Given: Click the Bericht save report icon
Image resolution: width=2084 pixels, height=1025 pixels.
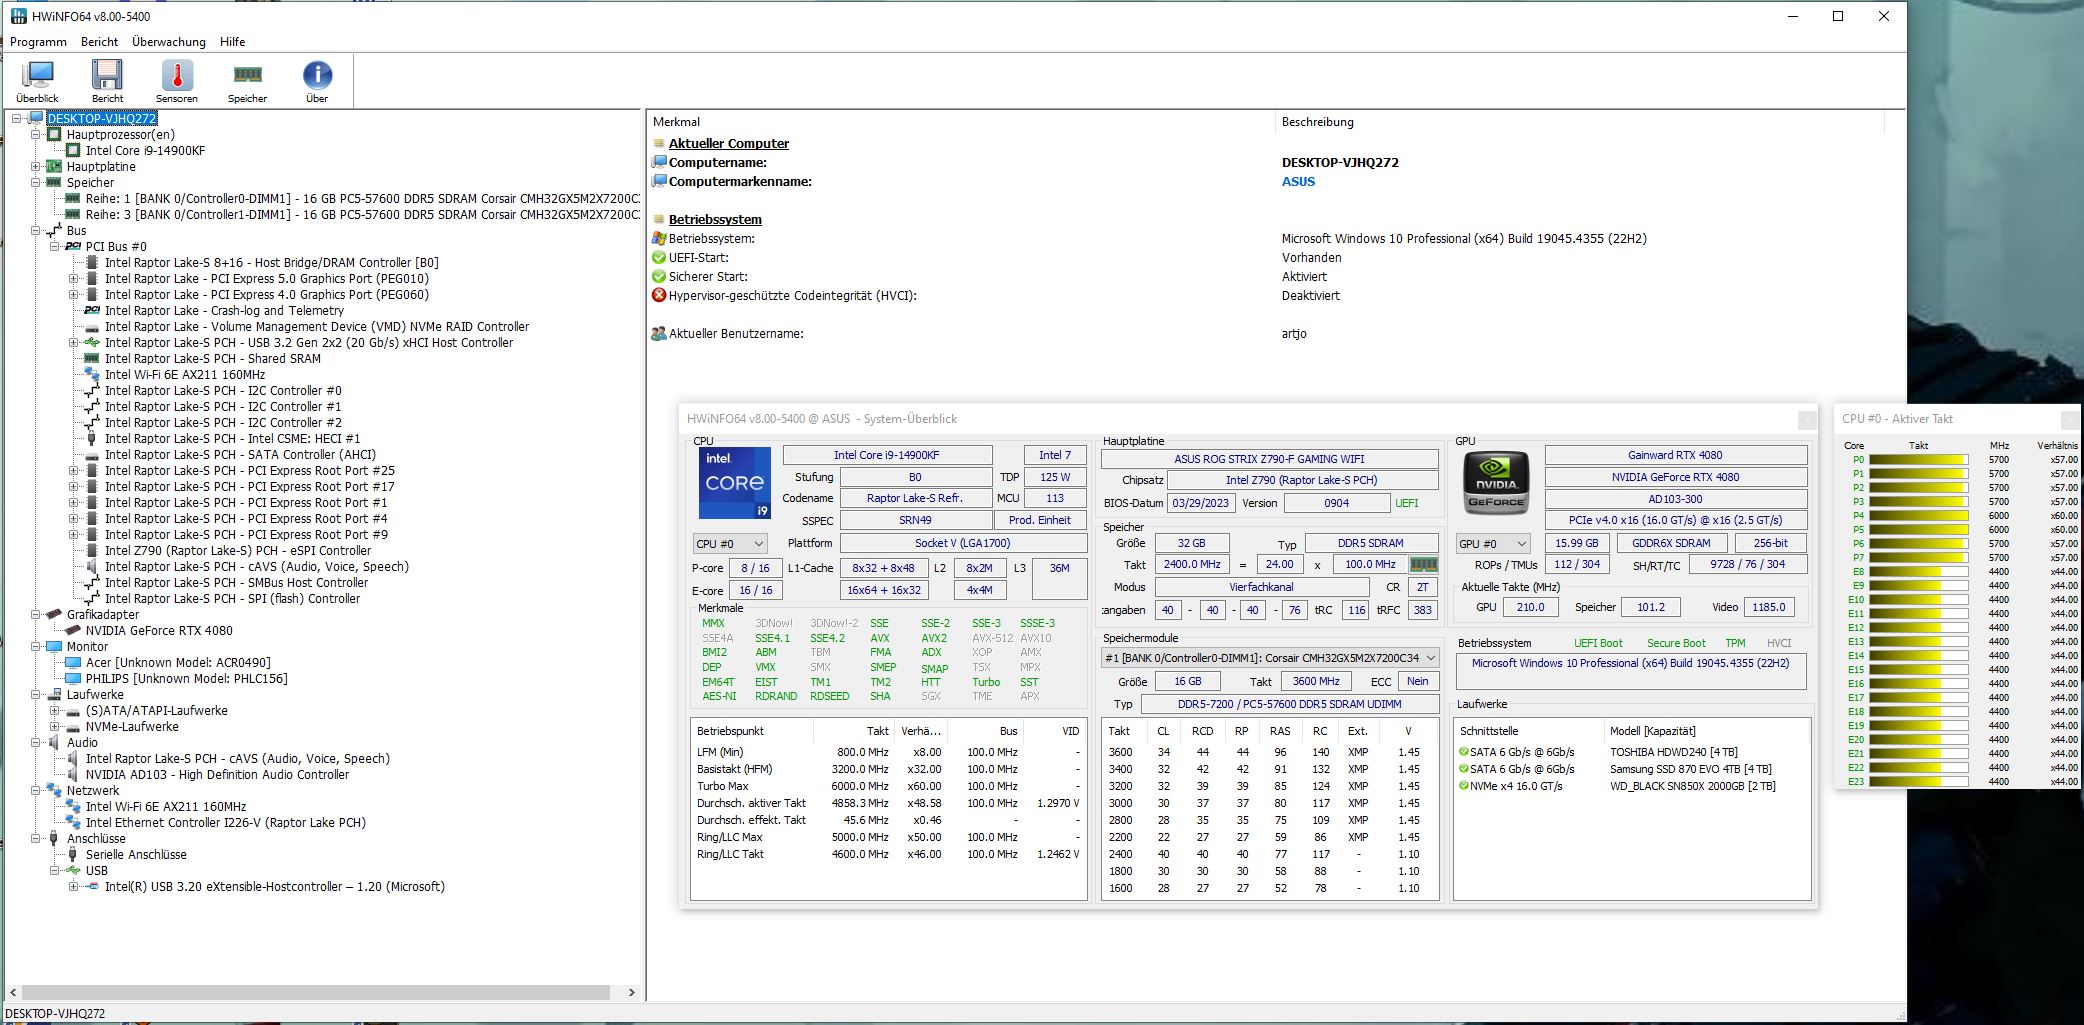Looking at the screenshot, I should pyautogui.click(x=107, y=80).
